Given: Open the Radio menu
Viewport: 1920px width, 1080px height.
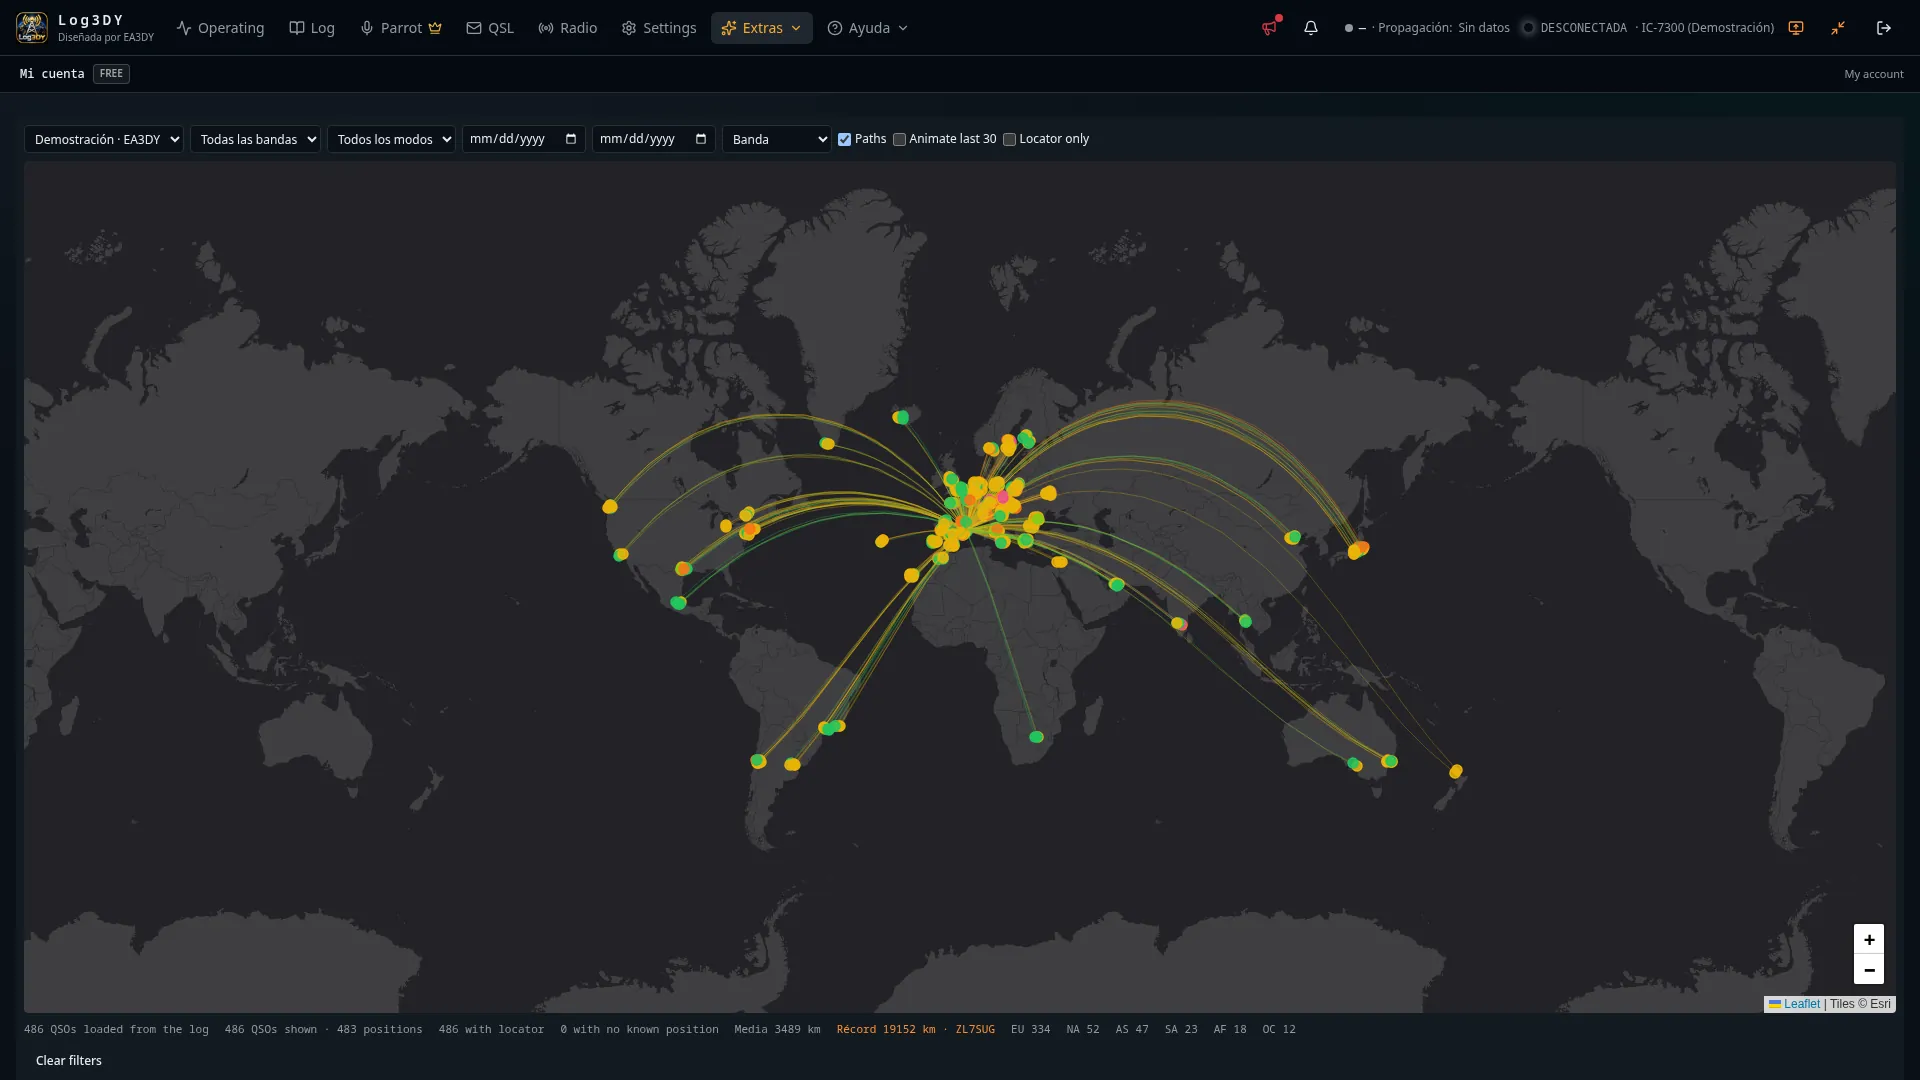Looking at the screenshot, I should click(568, 28).
